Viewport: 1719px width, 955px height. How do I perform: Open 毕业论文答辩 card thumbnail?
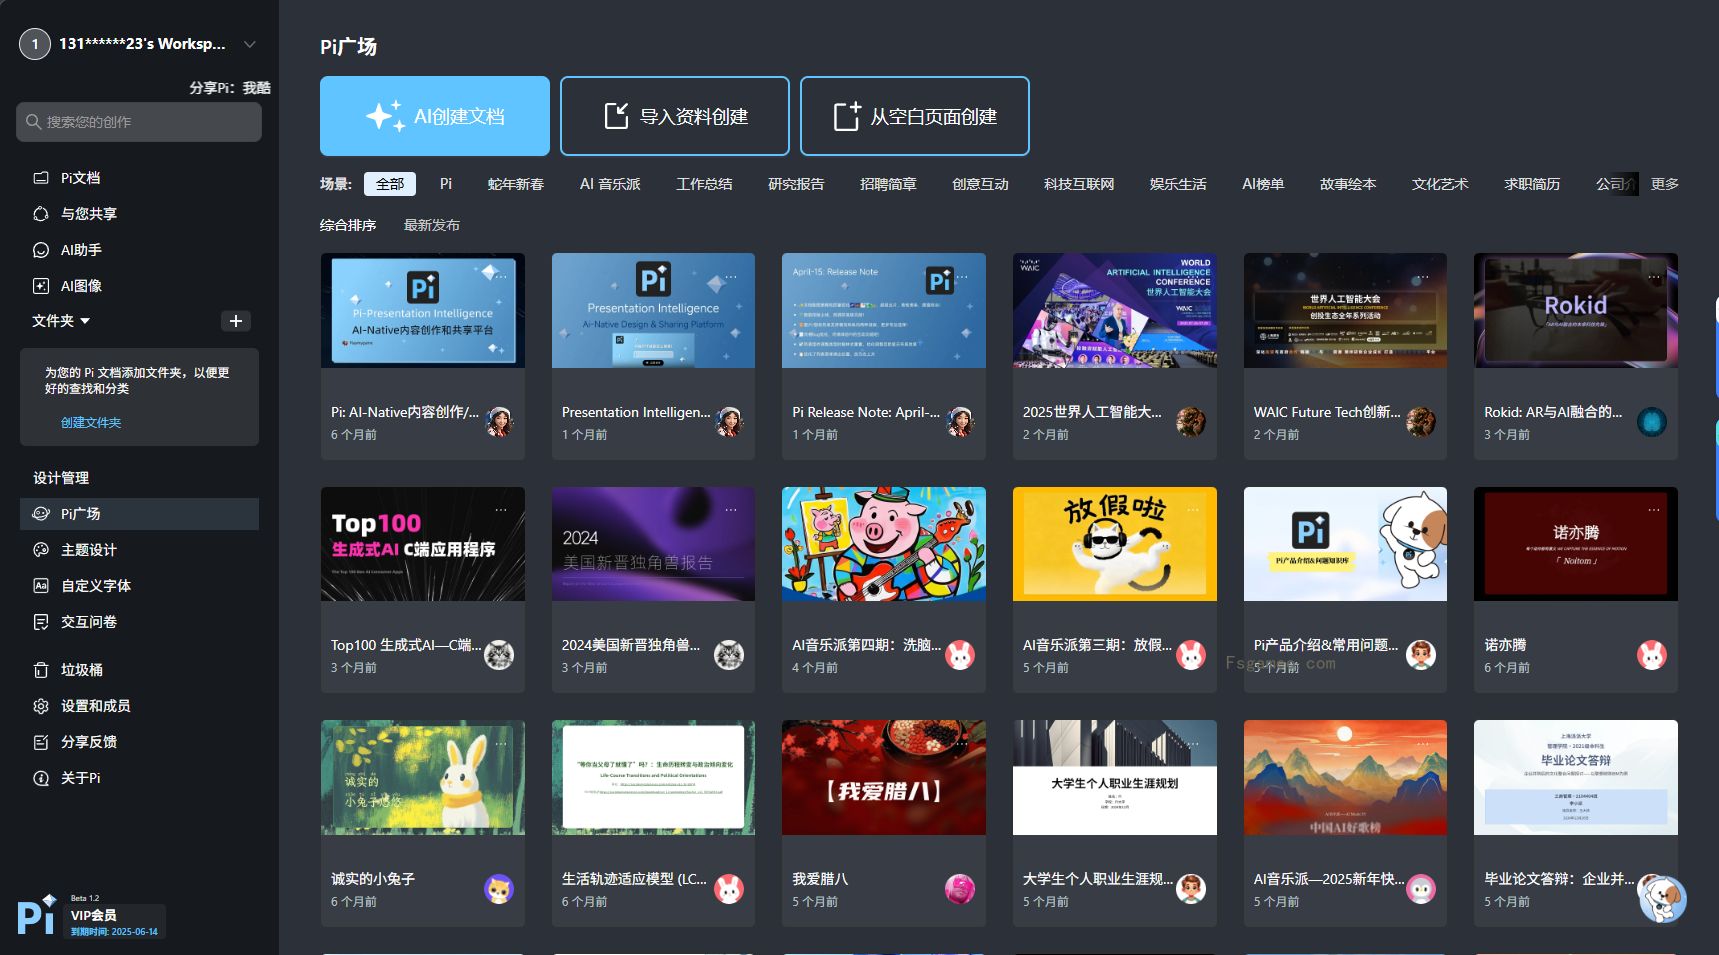coord(1576,778)
